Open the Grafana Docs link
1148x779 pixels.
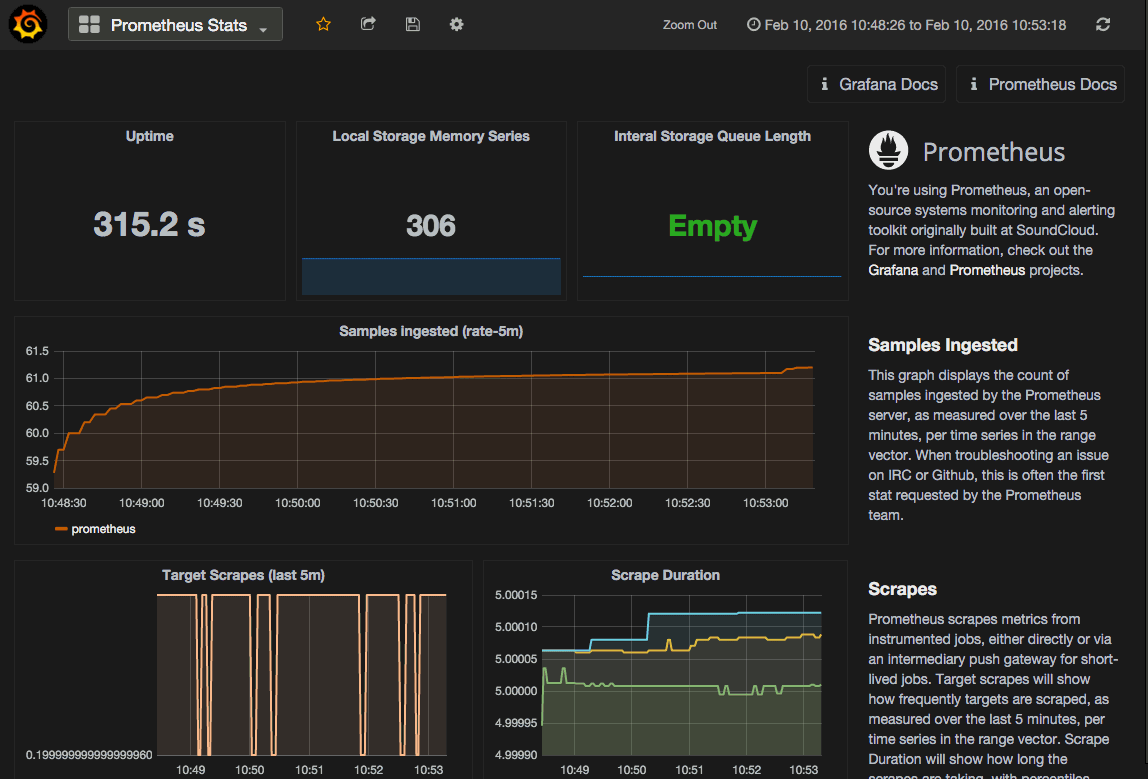[x=876, y=84]
